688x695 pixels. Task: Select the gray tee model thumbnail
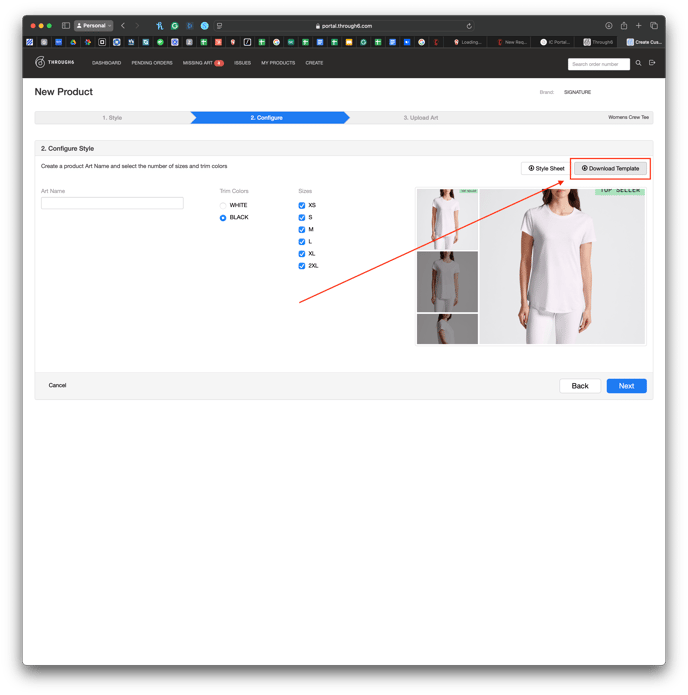tap(447, 281)
